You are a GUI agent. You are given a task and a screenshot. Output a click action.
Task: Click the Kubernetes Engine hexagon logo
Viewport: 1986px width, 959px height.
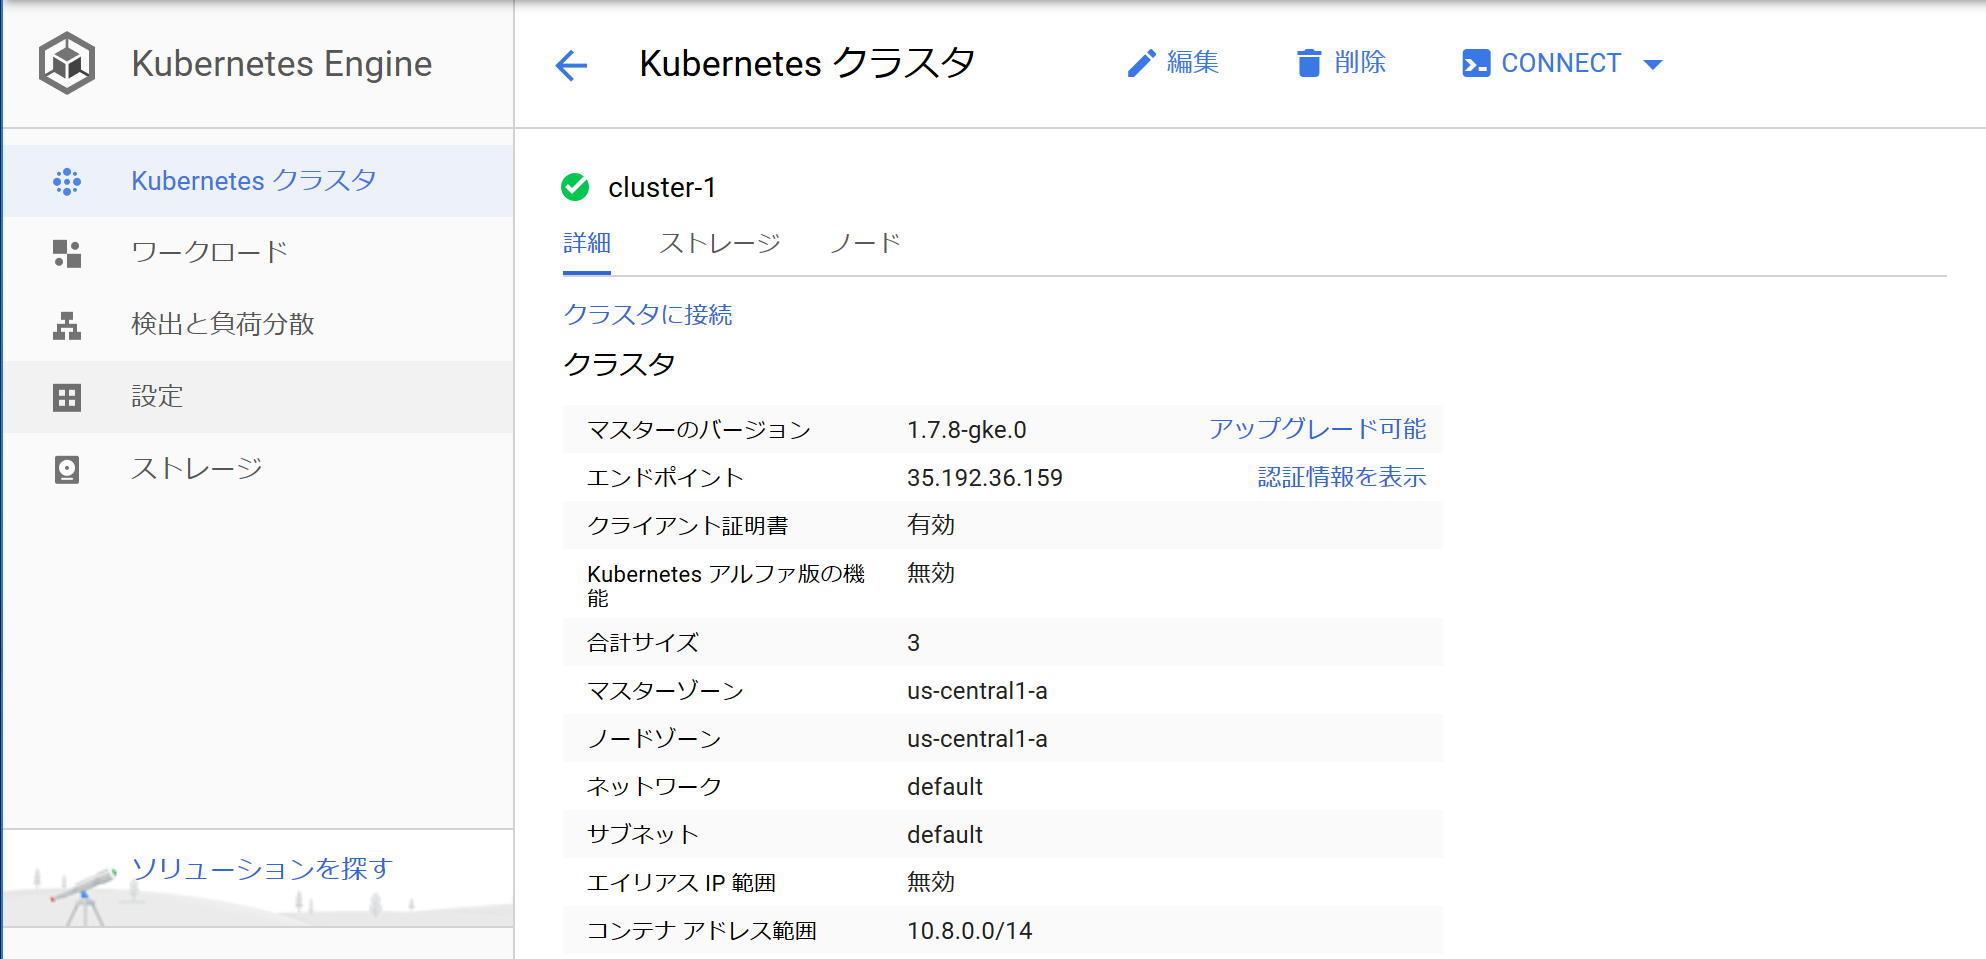tap(66, 63)
